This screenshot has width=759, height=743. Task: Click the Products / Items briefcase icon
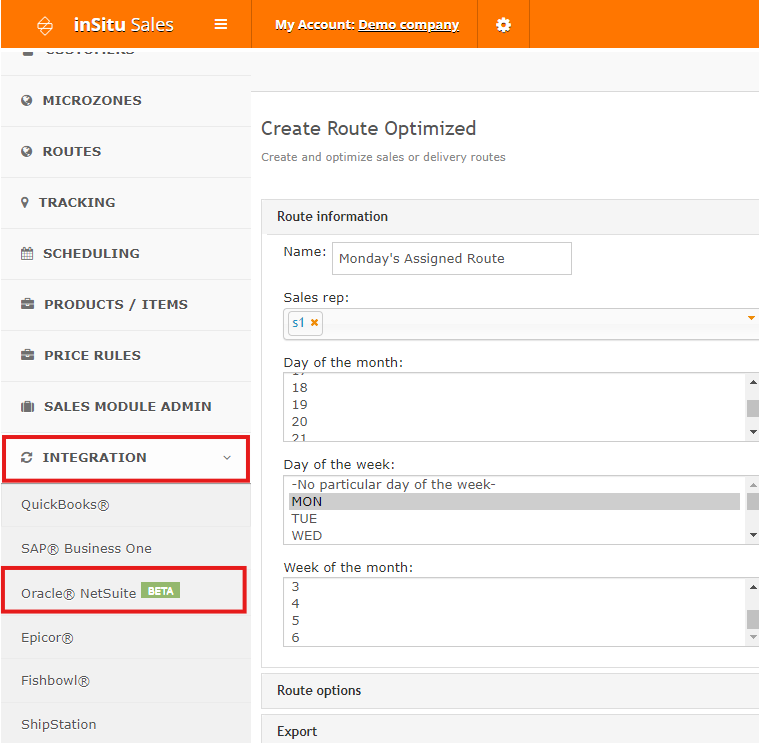point(28,304)
